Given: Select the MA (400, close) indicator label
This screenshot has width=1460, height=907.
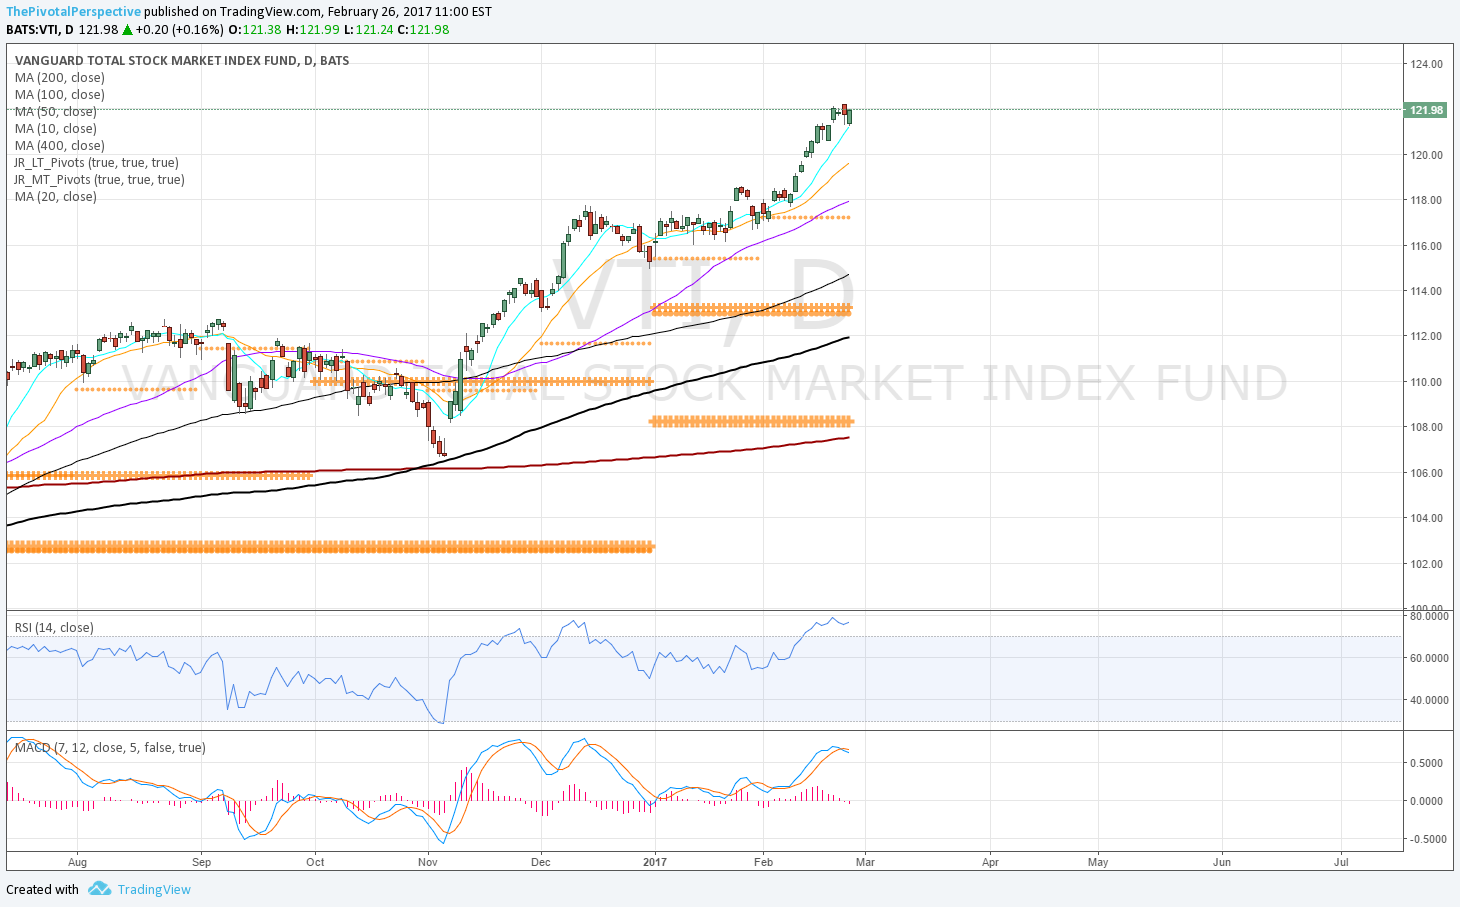Looking at the screenshot, I should (x=59, y=145).
